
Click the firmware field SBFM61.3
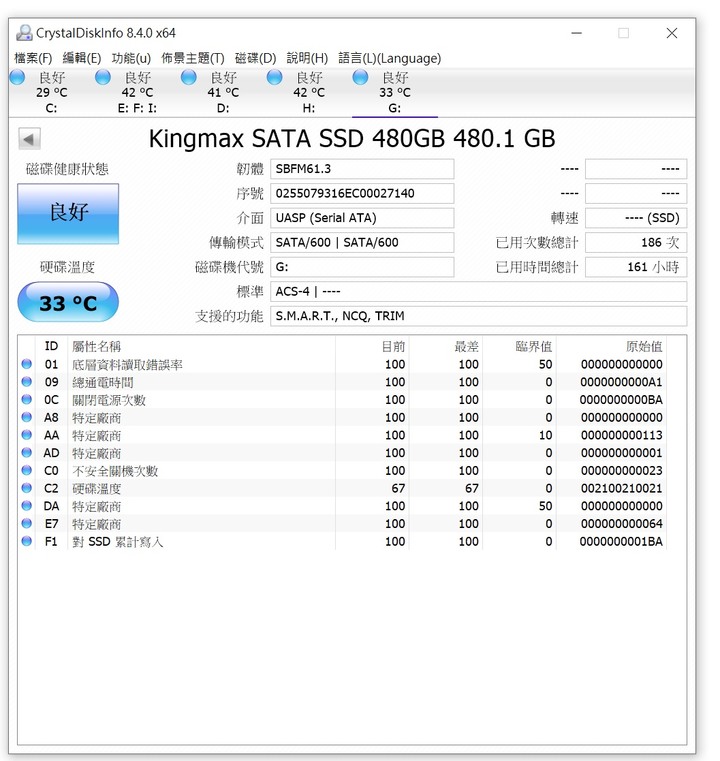point(362,169)
